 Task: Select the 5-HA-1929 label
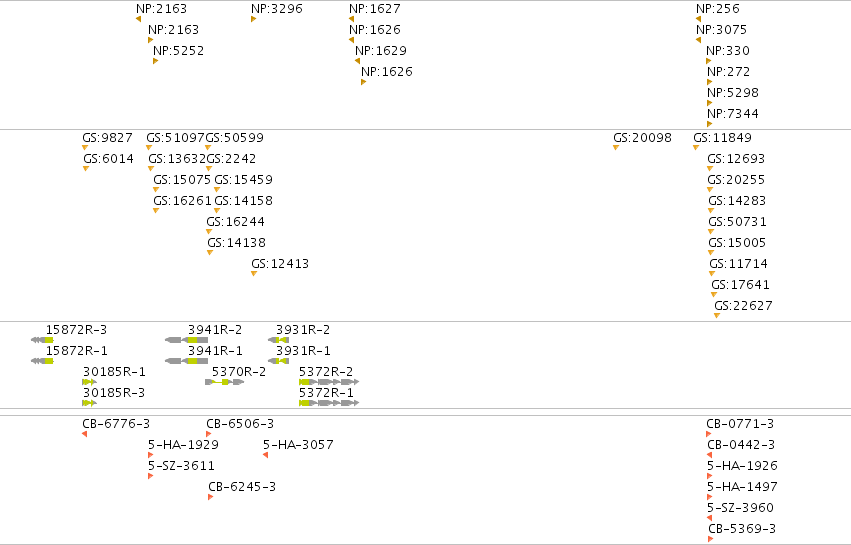[183, 445]
